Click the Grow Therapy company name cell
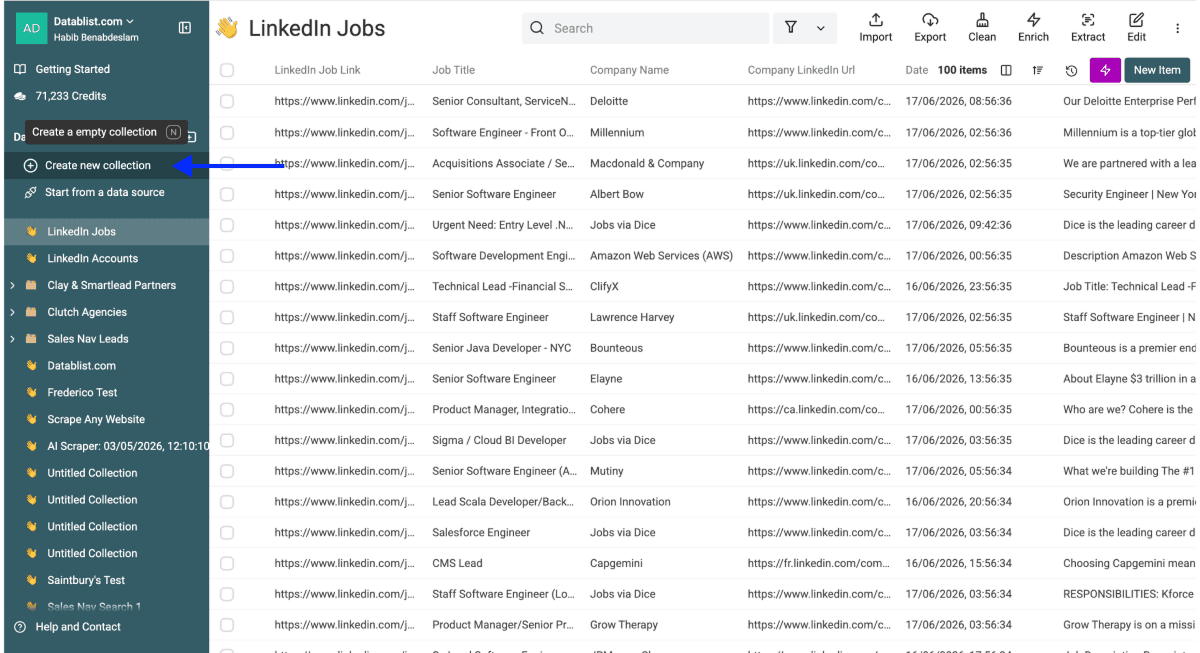This screenshot has width=1200, height=653. pos(624,625)
